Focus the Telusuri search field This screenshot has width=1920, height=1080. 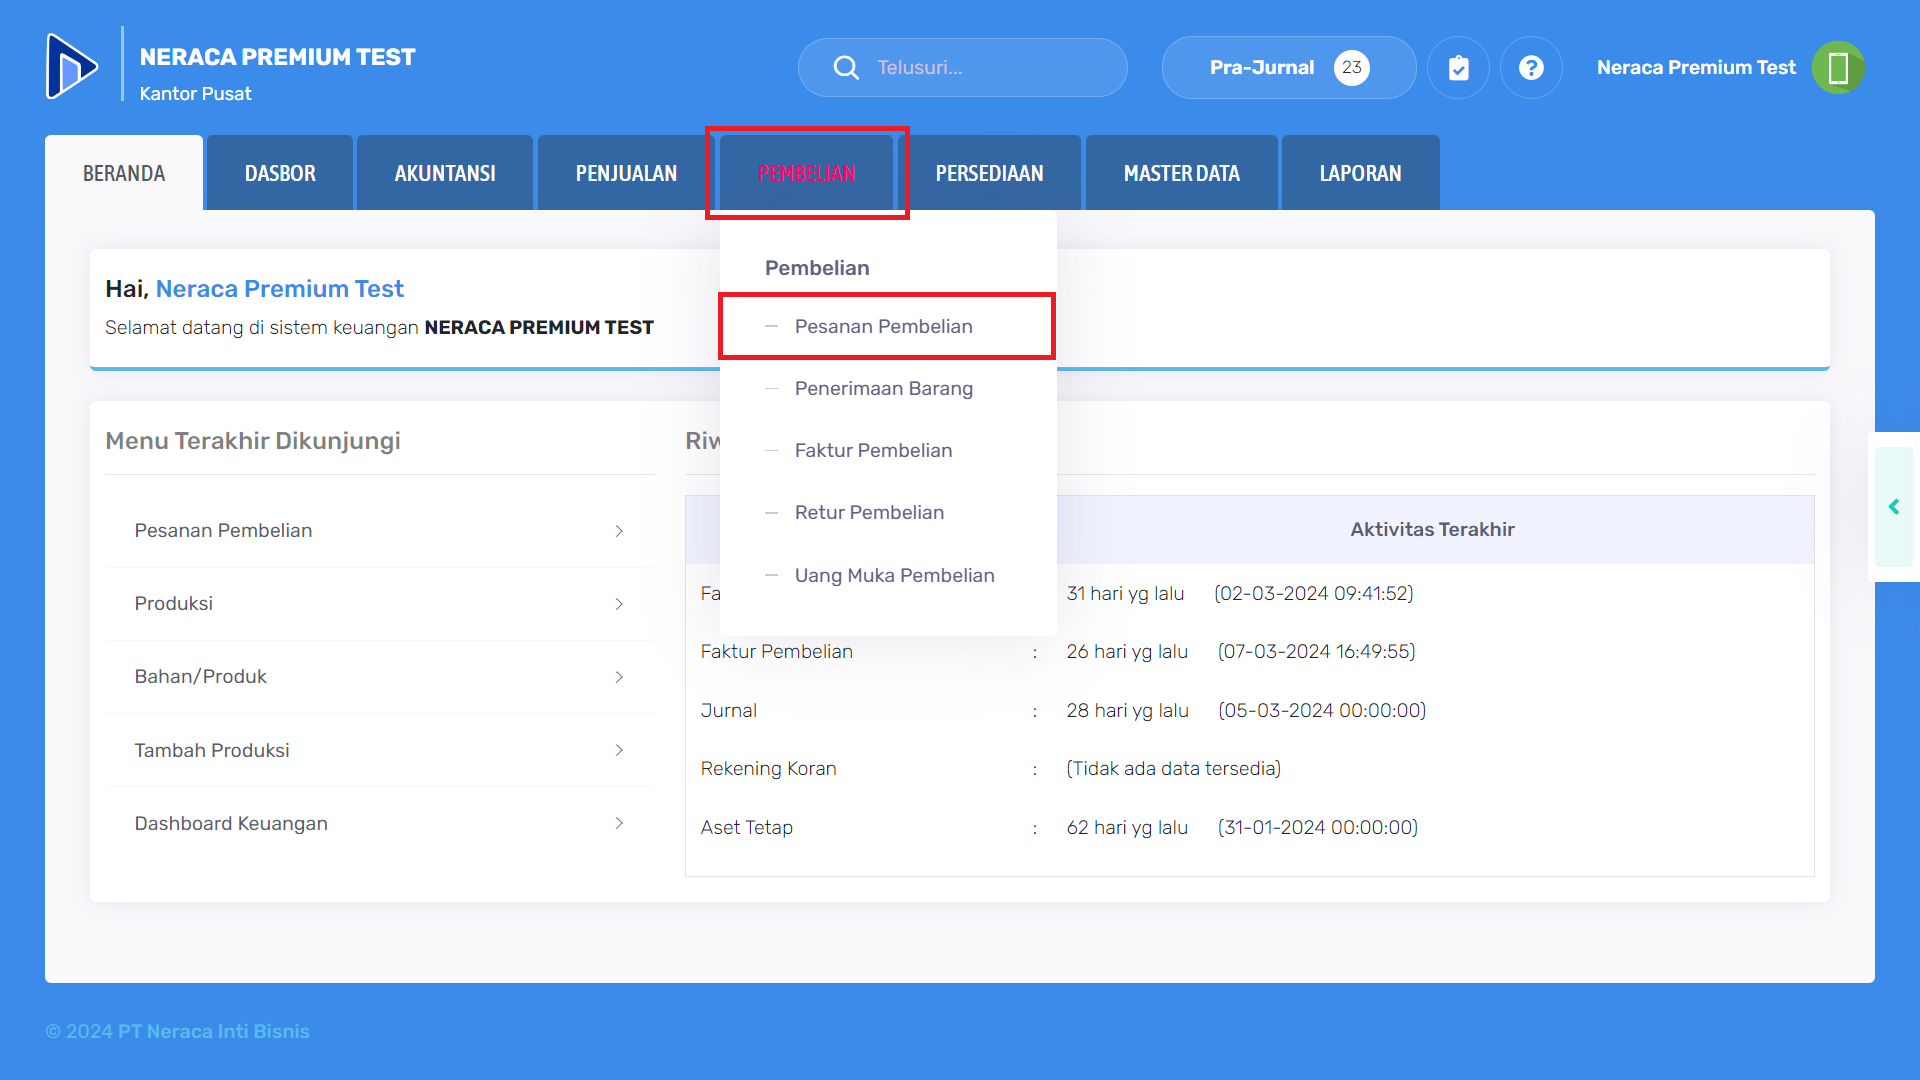click(x=963, y=67)
